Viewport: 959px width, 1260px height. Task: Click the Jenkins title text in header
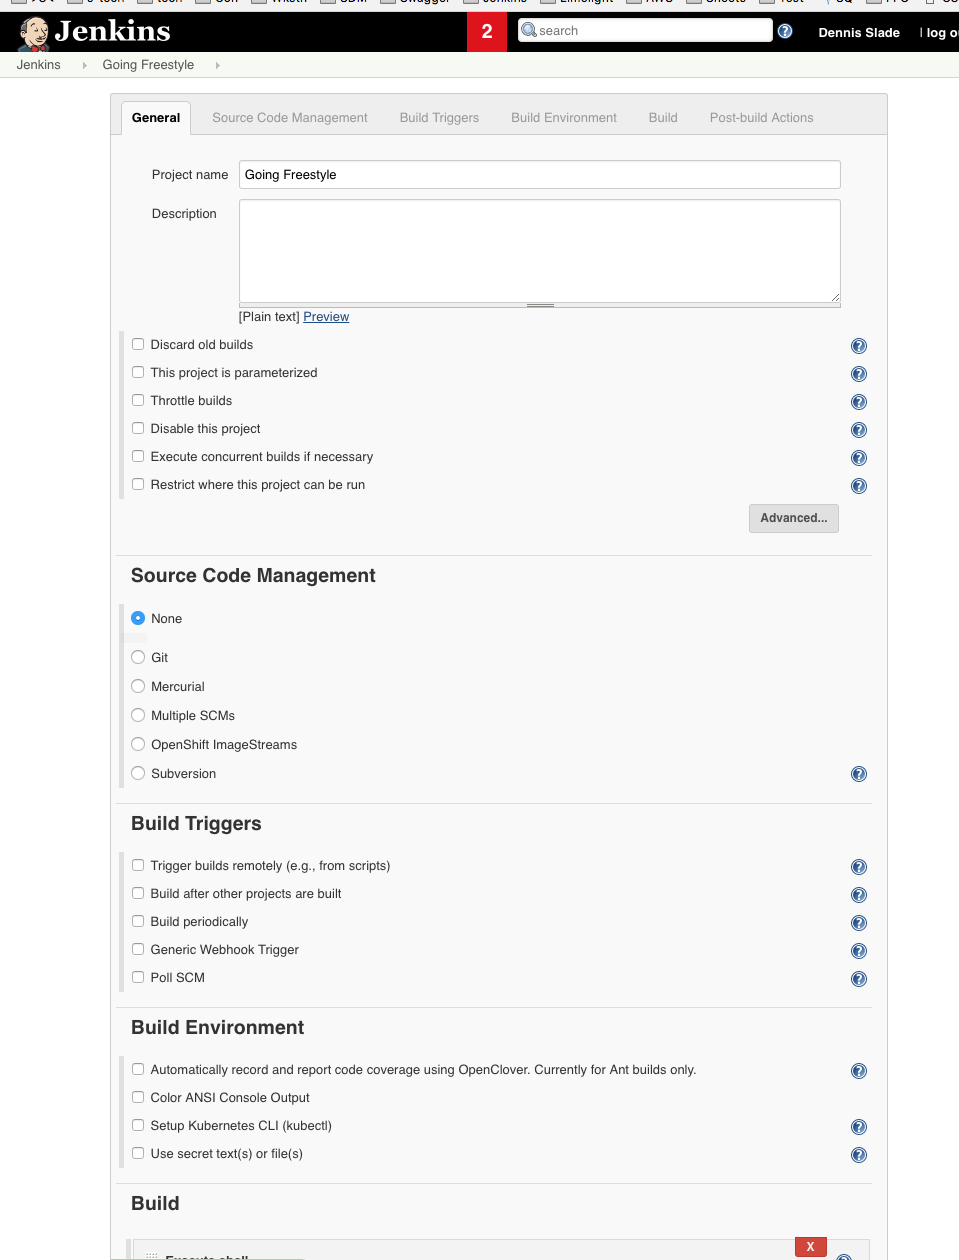112,31
